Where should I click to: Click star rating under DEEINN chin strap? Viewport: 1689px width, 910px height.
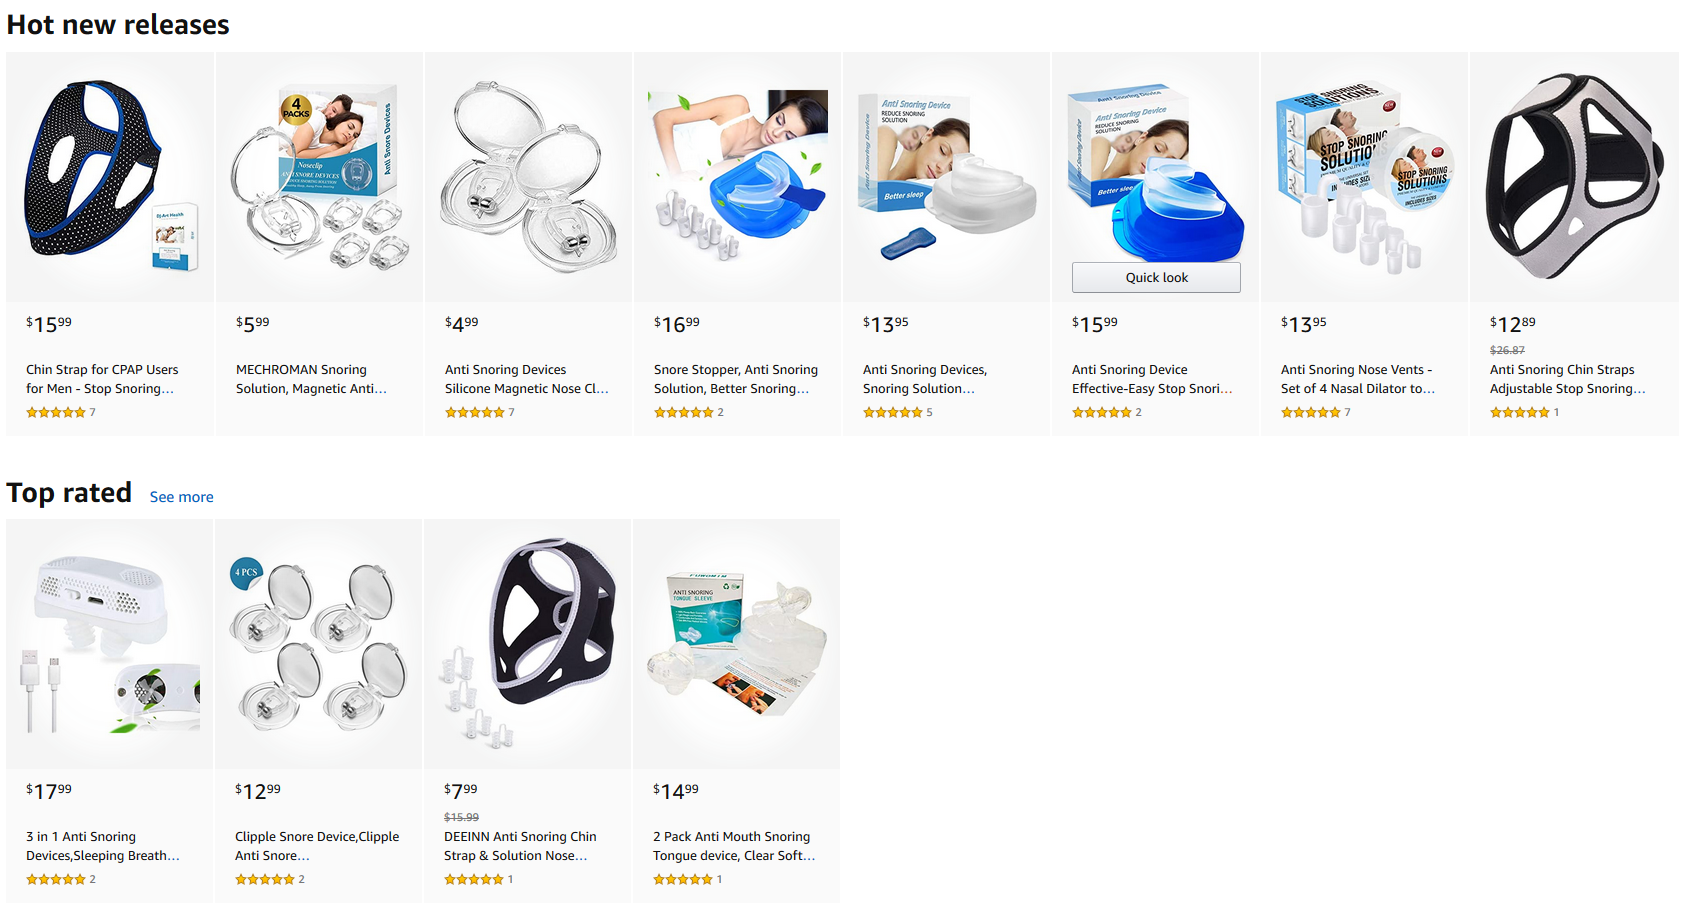[x=474, y=879]
